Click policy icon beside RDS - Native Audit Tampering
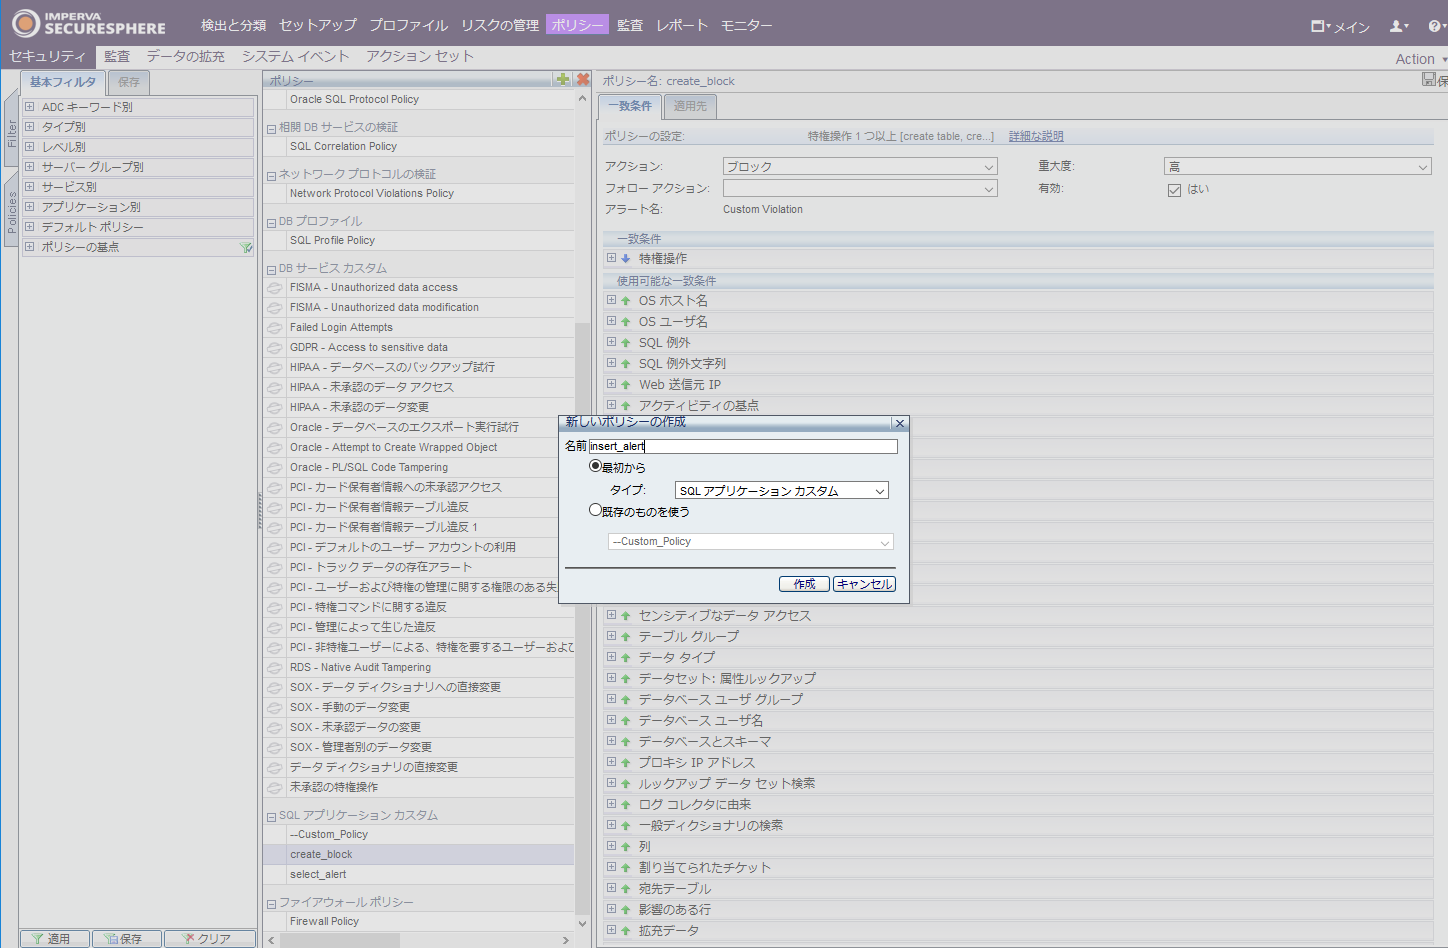The image size is (1448, 948). 275,668
